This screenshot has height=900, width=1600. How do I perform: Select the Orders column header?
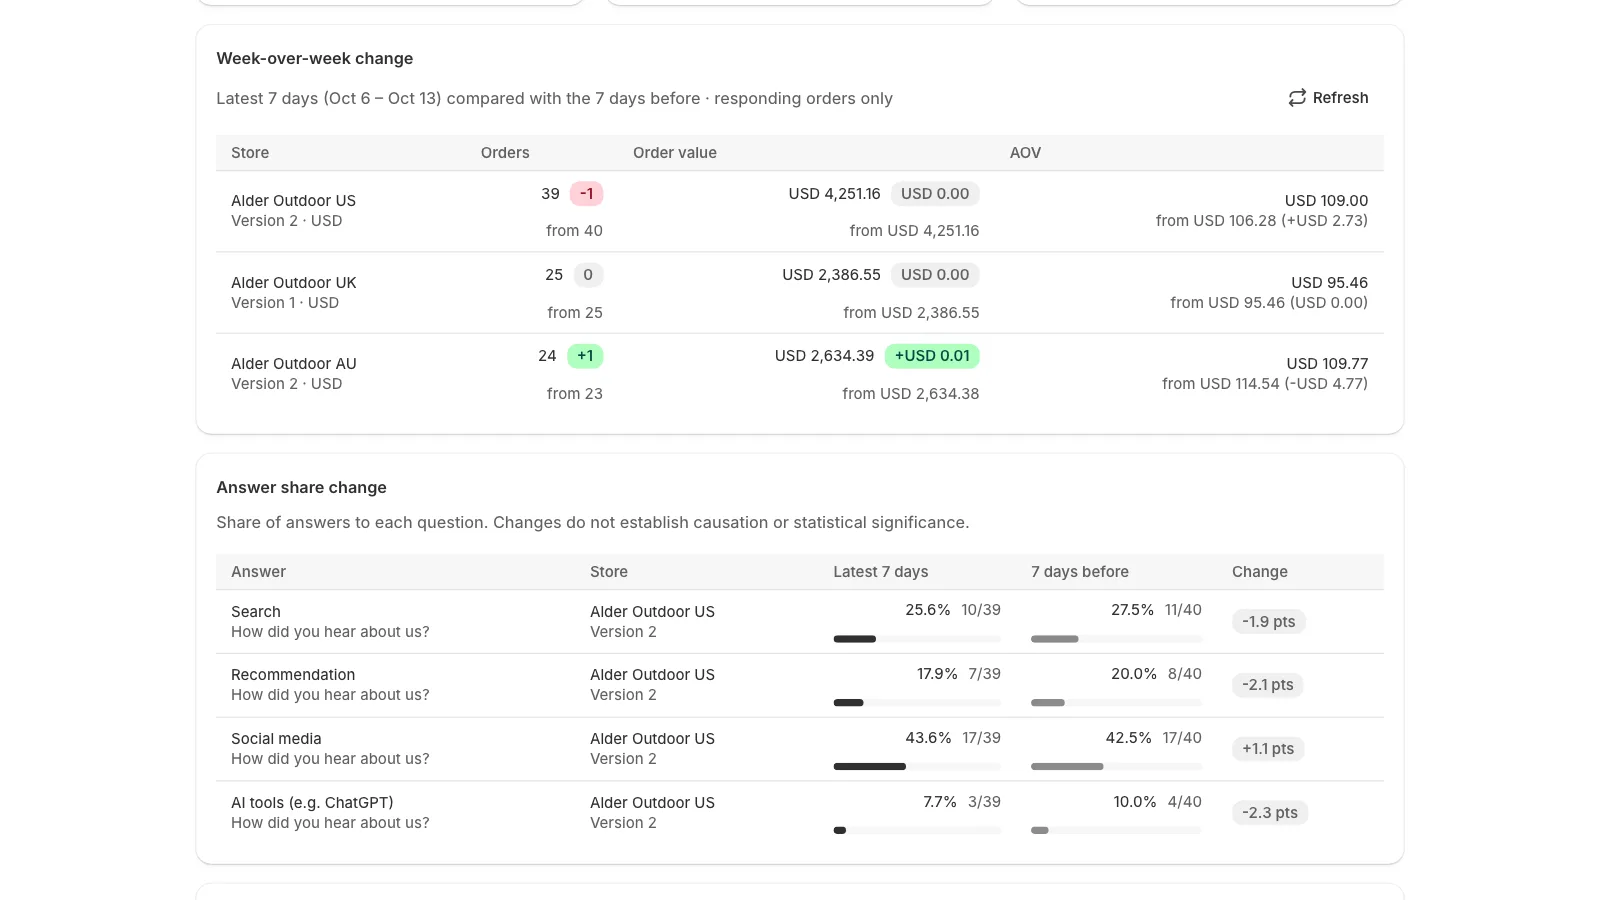tap(505, 153)
